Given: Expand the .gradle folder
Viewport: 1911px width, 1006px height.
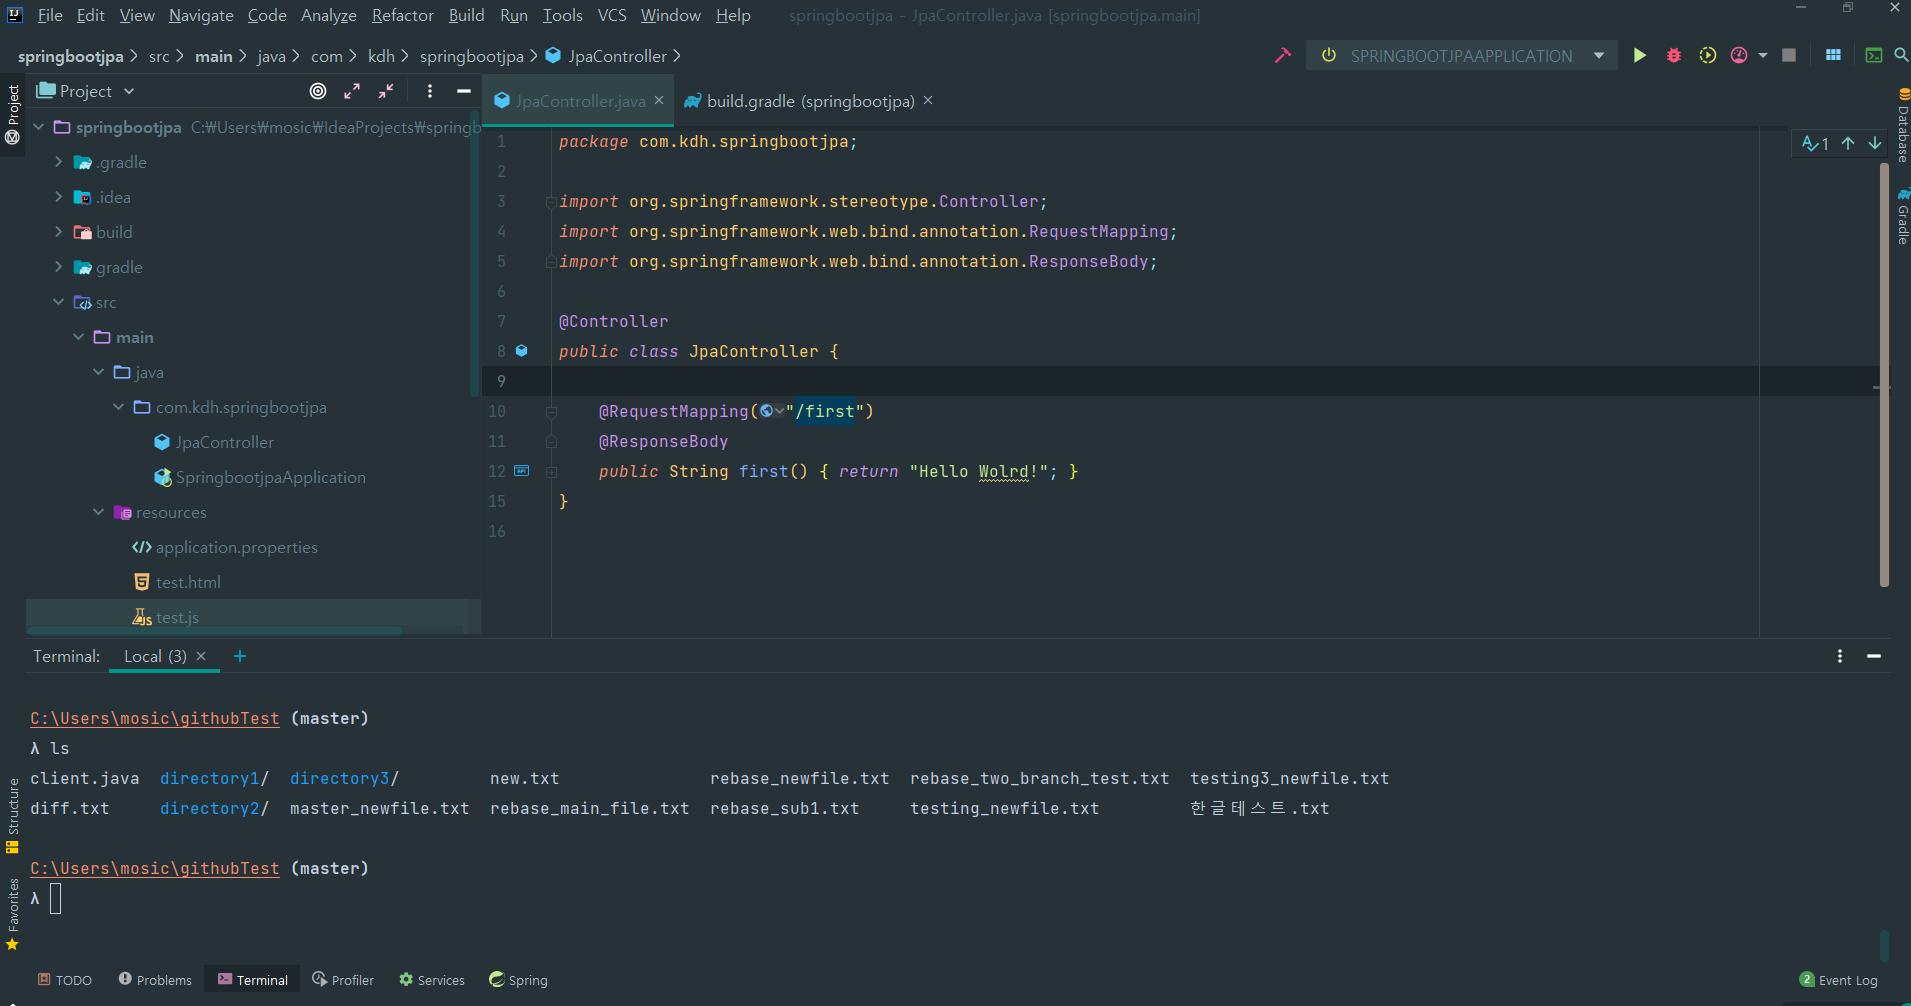Looking at the screenshot, I should pyautogui.click(x=59, y=162).
